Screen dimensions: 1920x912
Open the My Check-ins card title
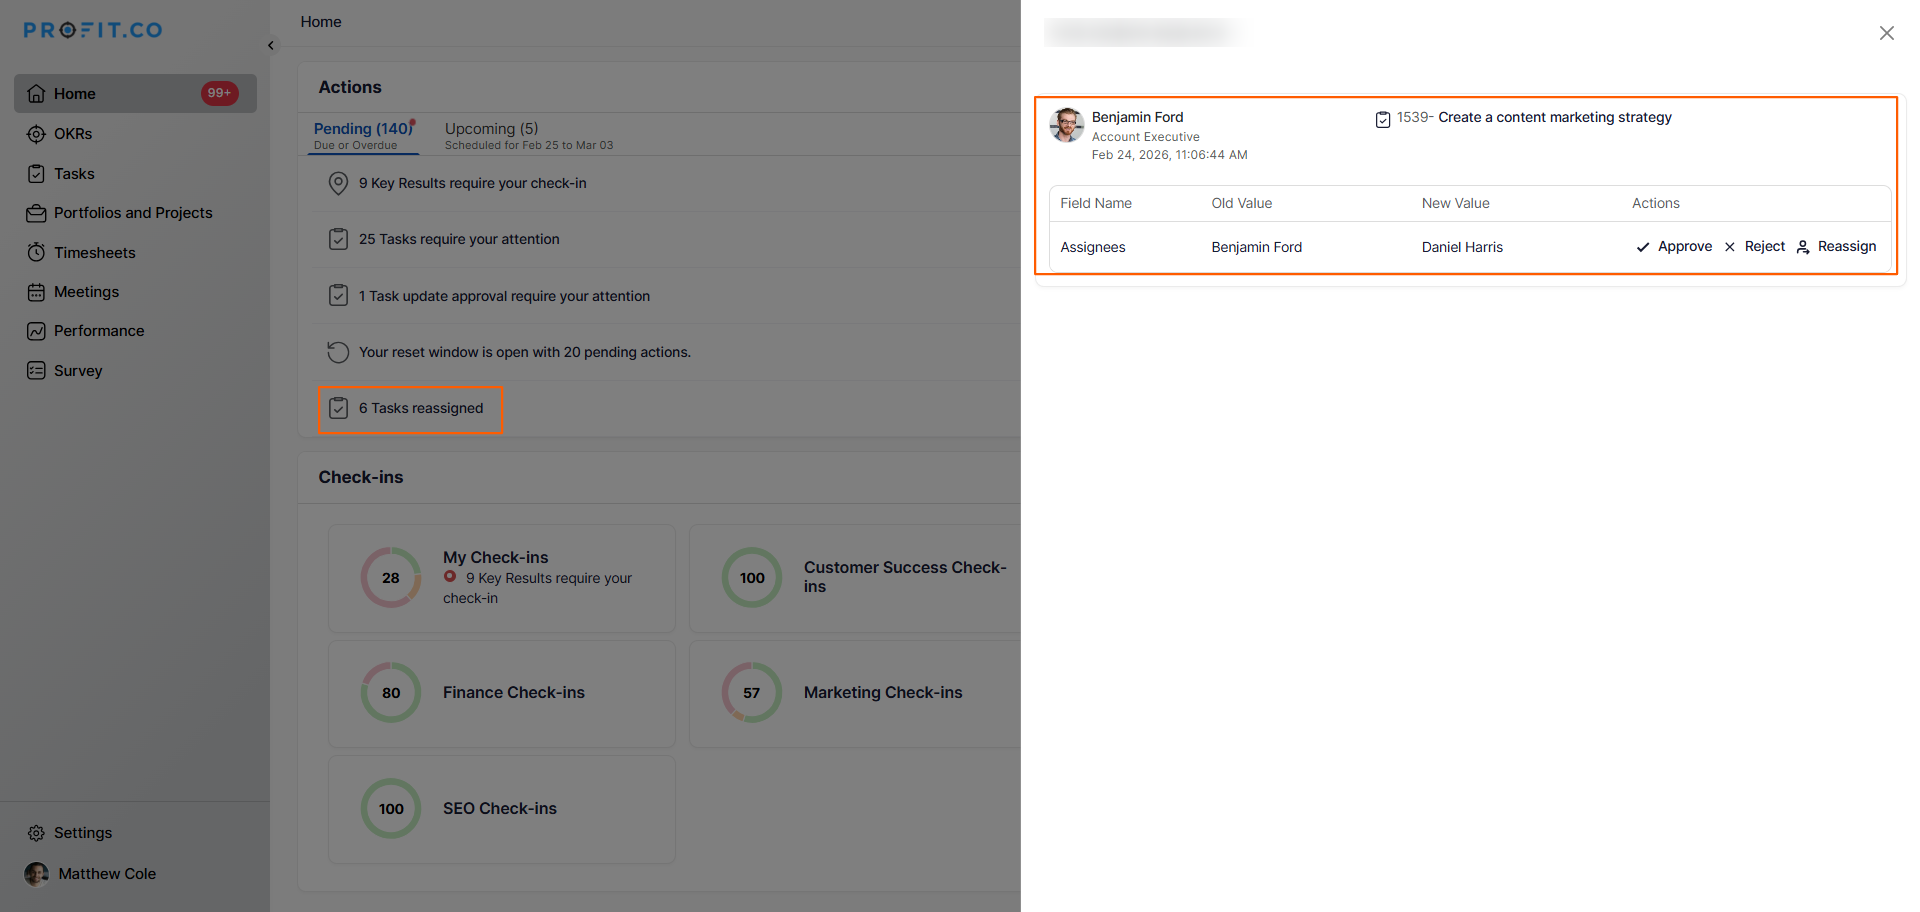tap(496, 557)
